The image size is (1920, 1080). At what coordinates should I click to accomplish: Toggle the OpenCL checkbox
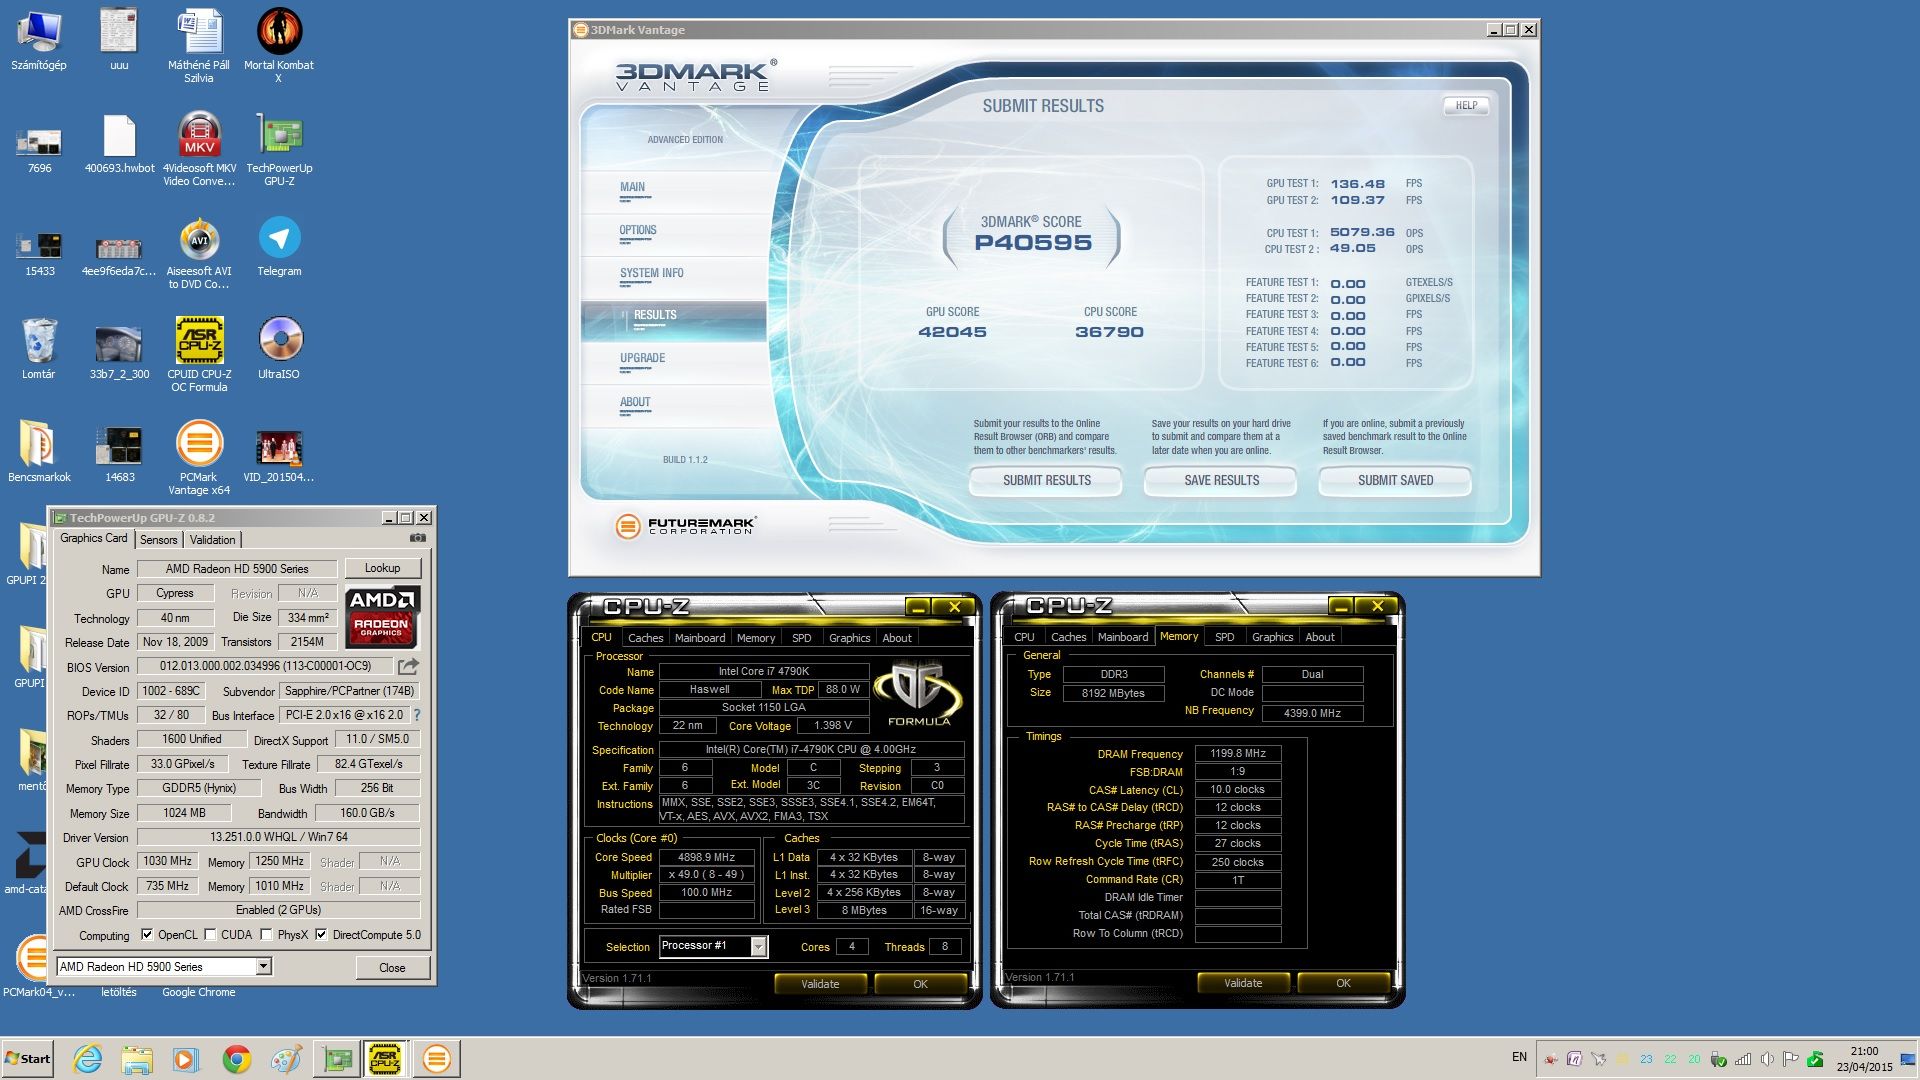tap(147, 935)
